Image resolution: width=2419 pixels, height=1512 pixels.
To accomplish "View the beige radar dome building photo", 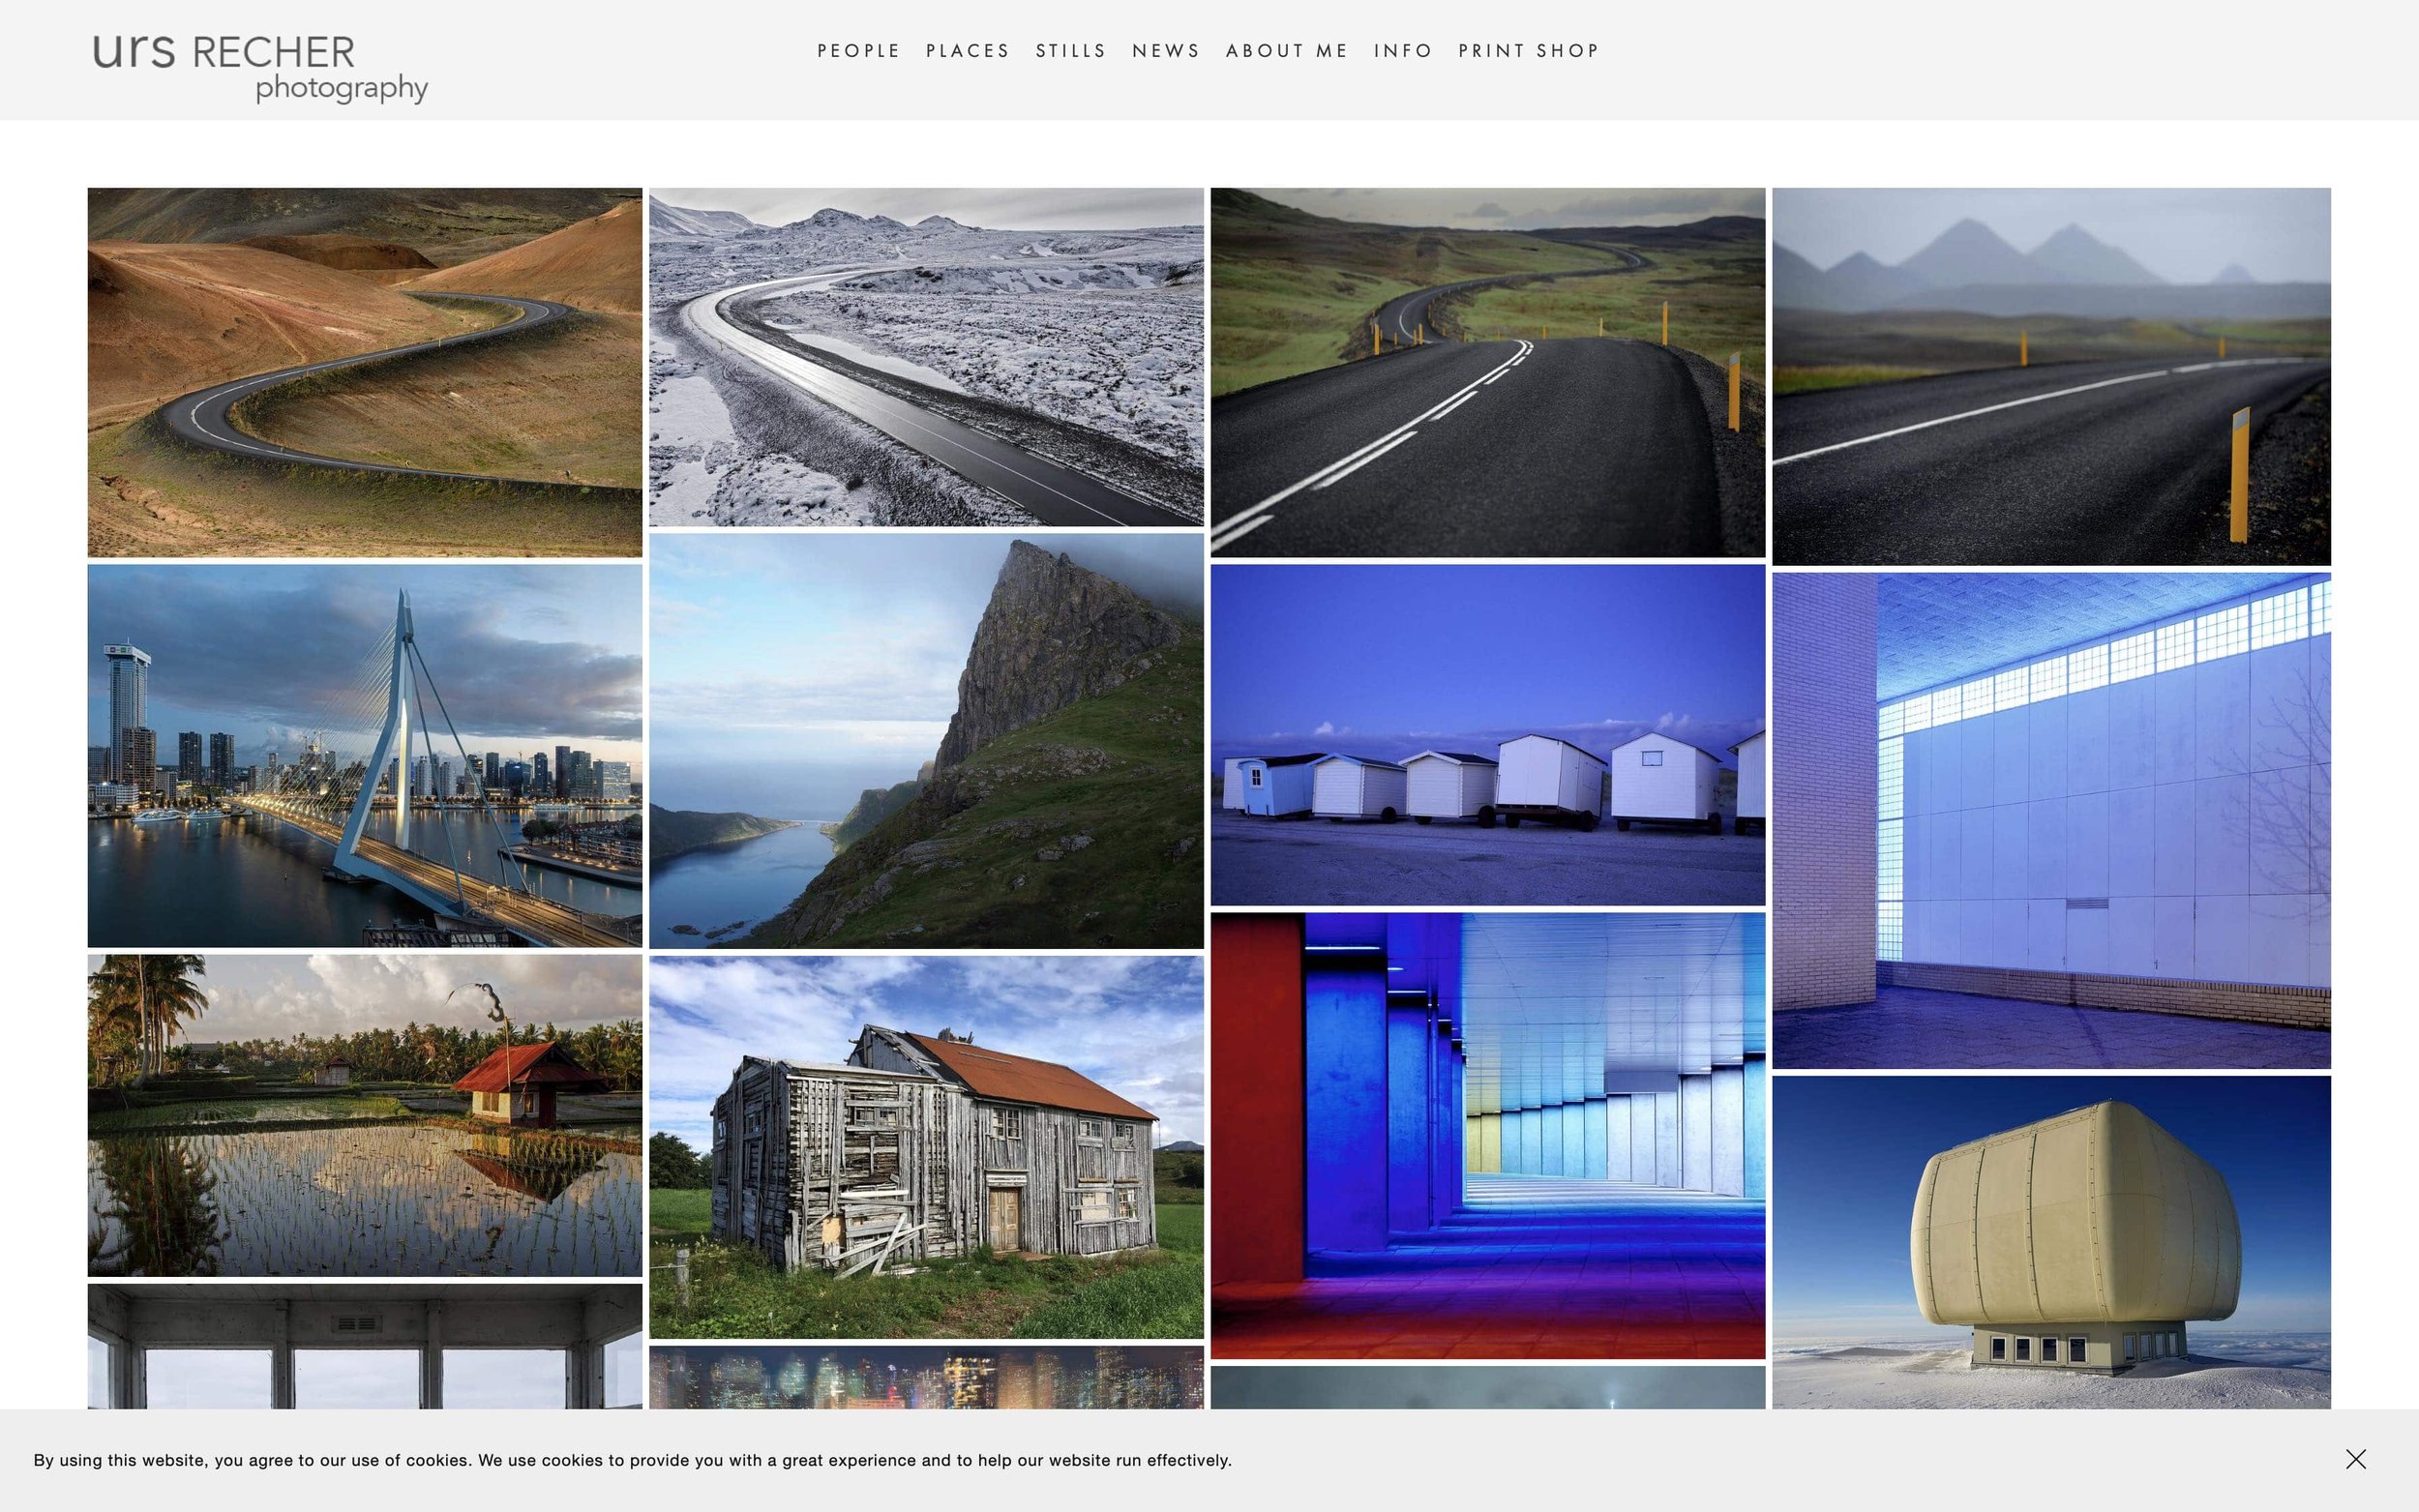I will (x=2050, y=1242).
